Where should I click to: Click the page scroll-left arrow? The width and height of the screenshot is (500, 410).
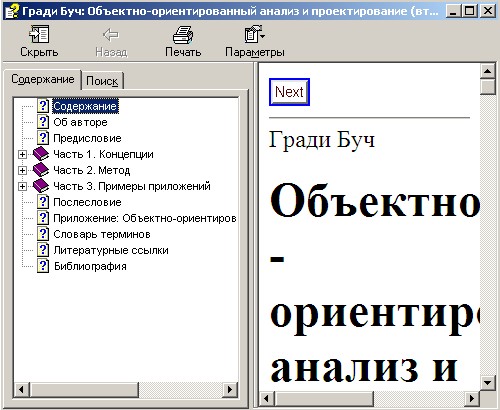coord(266,398)
